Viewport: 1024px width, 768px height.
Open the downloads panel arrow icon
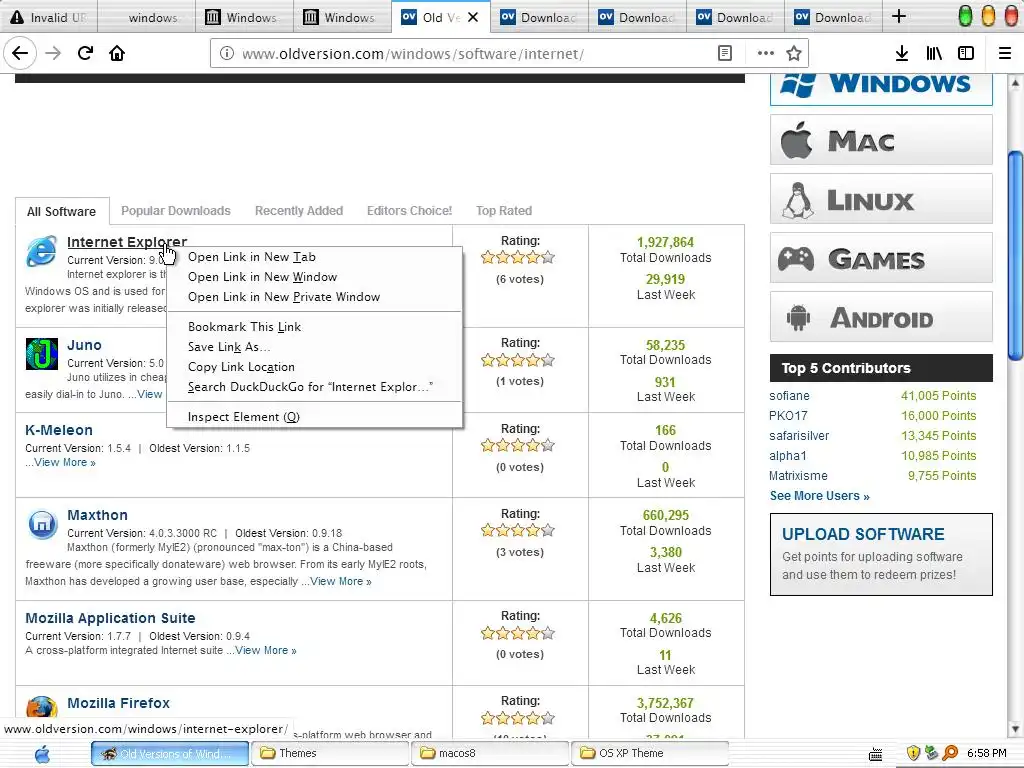(902, 54)
